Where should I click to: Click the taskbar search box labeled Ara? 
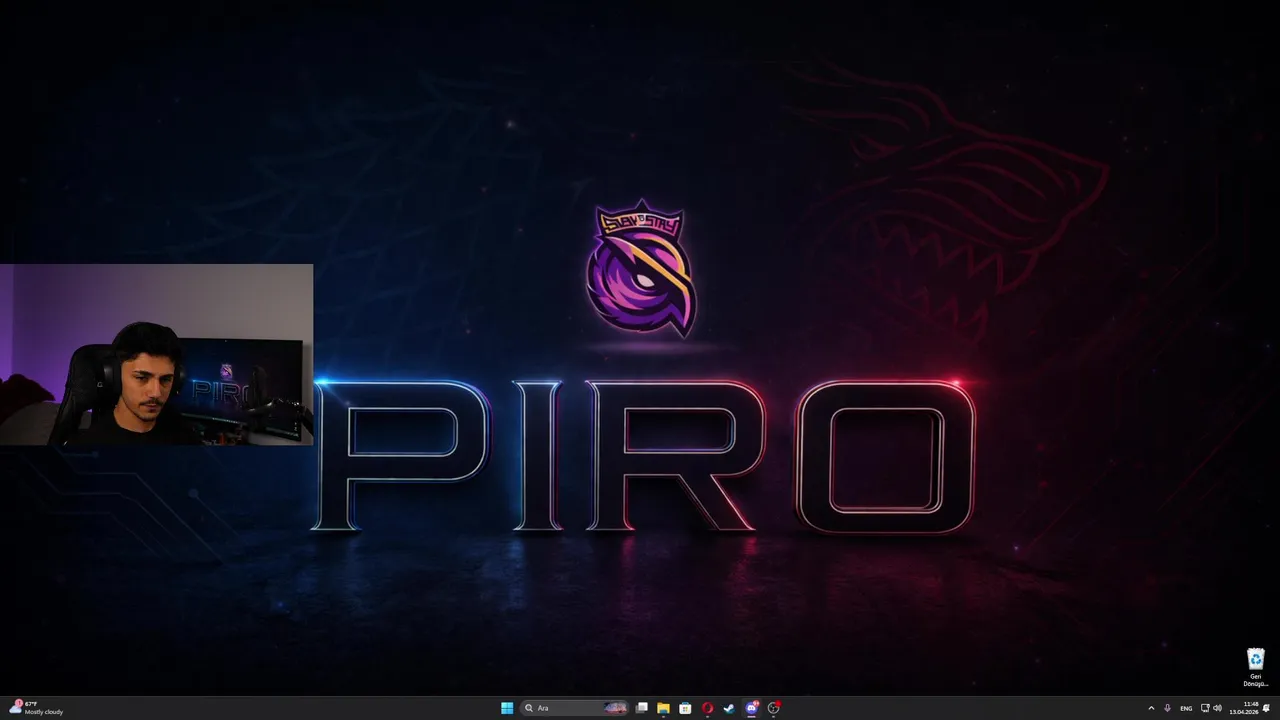click(x=575, y=708)
